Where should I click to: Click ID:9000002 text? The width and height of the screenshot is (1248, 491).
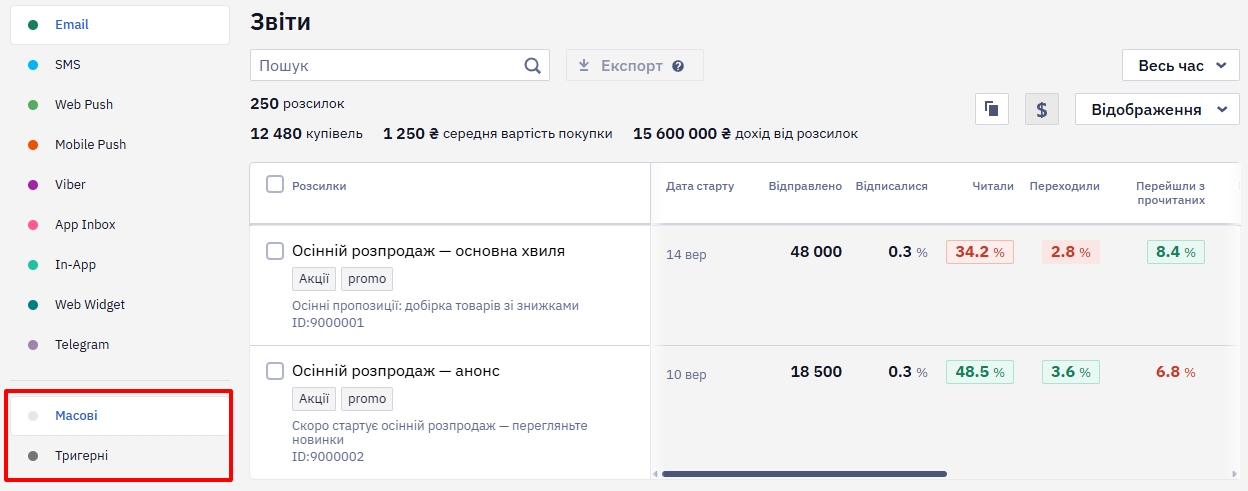328,457
